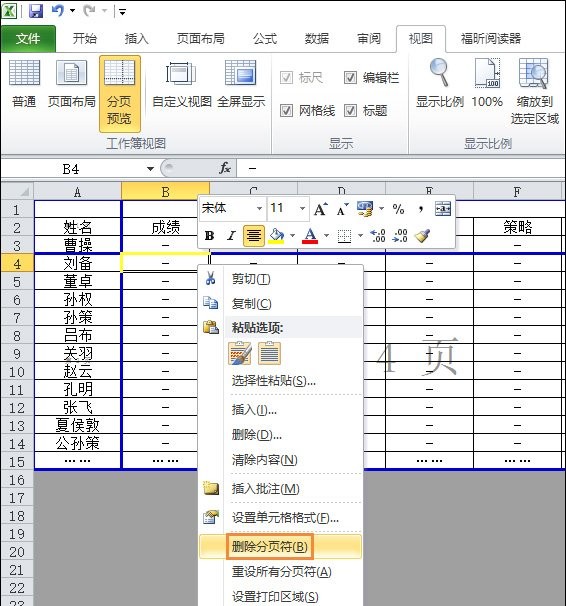Apply comma style in mini toolbar
This screenshot has height=606, width=566.
tap(420, 209)
